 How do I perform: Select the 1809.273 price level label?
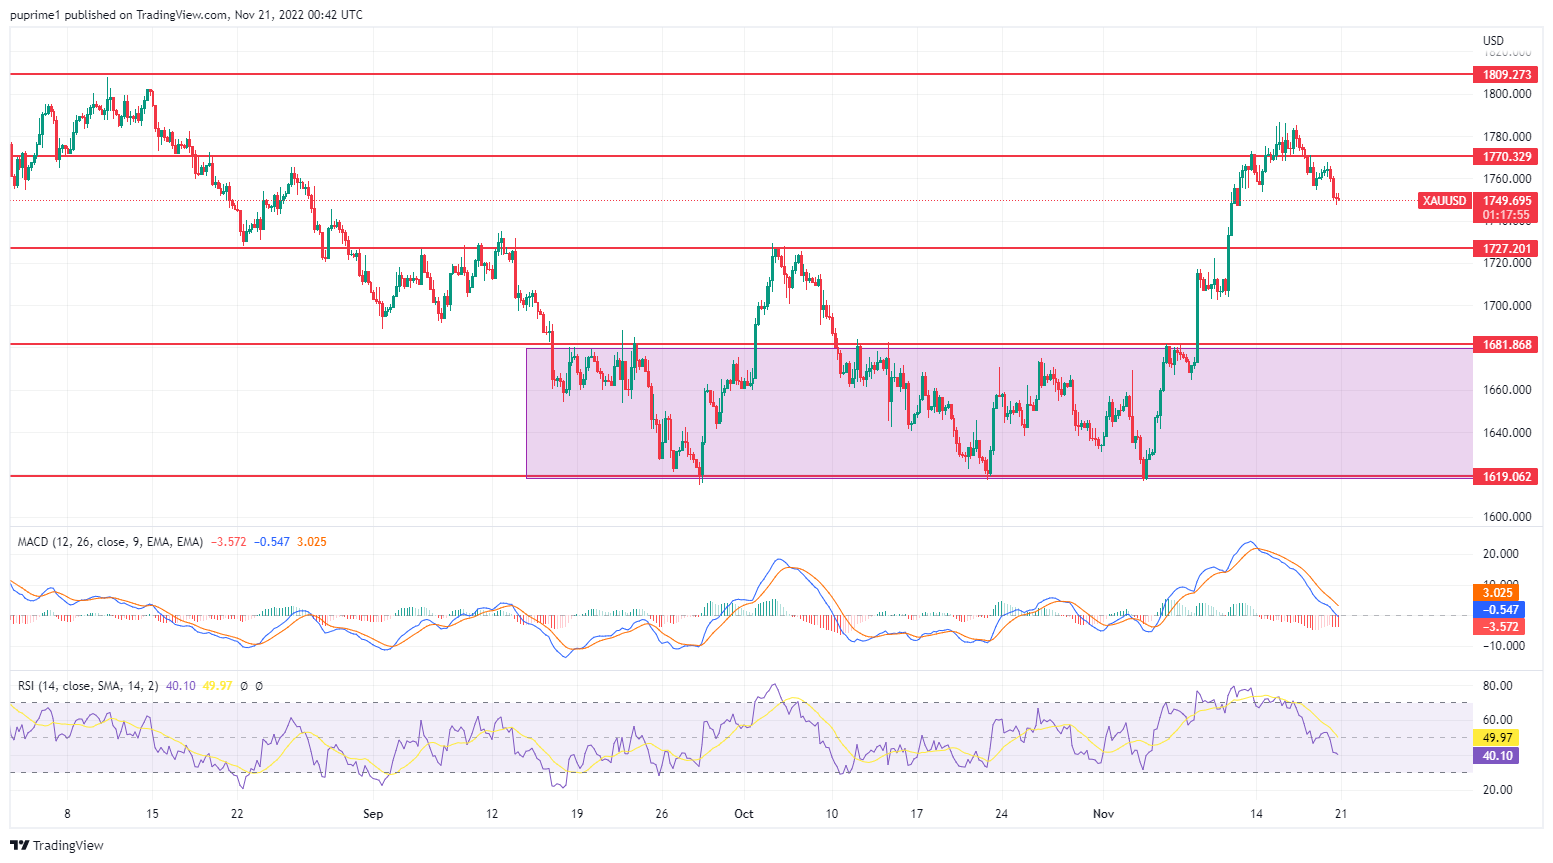tap(1506, 75)
